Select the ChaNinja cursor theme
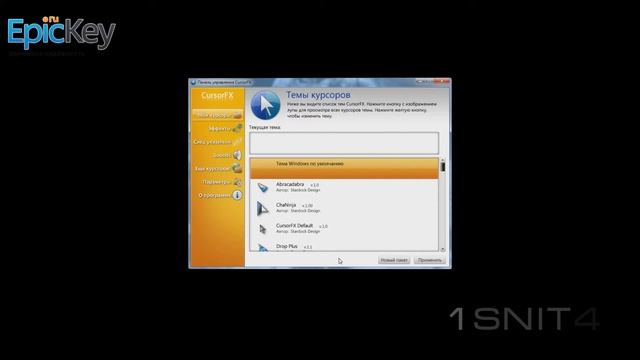 pos(344,208)
